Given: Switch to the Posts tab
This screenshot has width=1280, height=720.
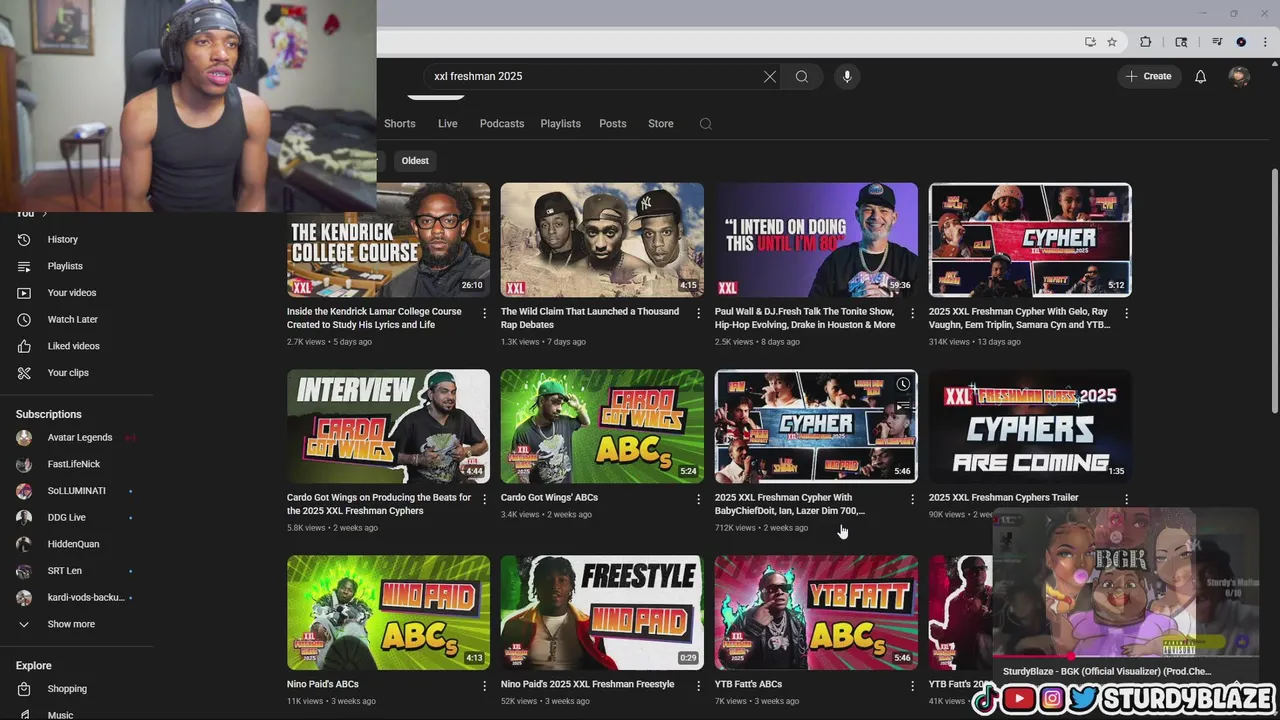Looking at the screenshot, I should click(612, 124).
